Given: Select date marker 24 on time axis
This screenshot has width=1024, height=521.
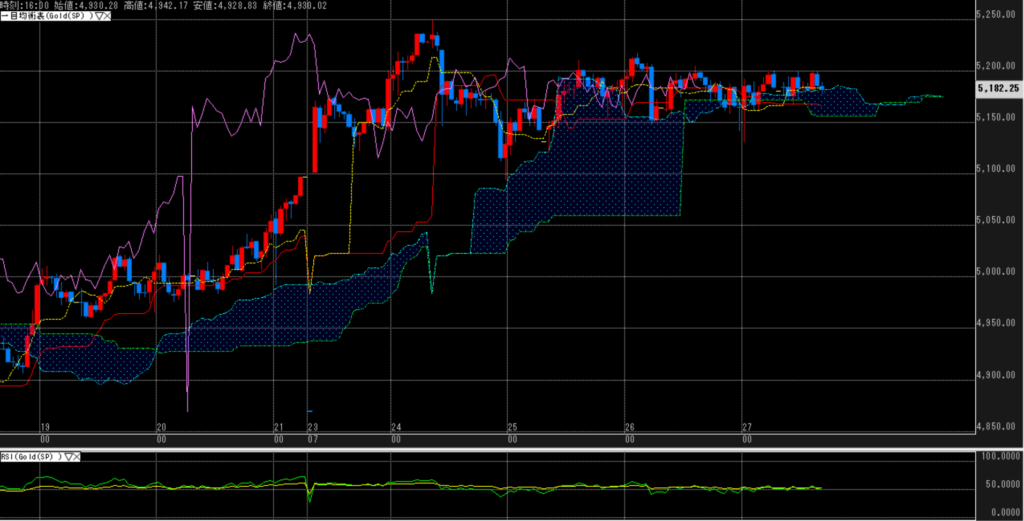Looking at the screenshot, I should (396, 426).
